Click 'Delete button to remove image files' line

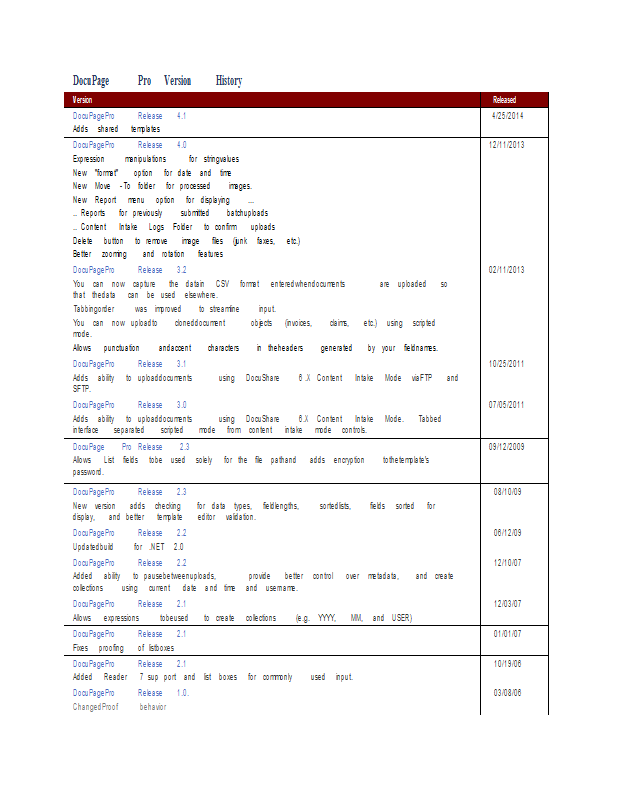pyautogui.click(x=186, y=241)
